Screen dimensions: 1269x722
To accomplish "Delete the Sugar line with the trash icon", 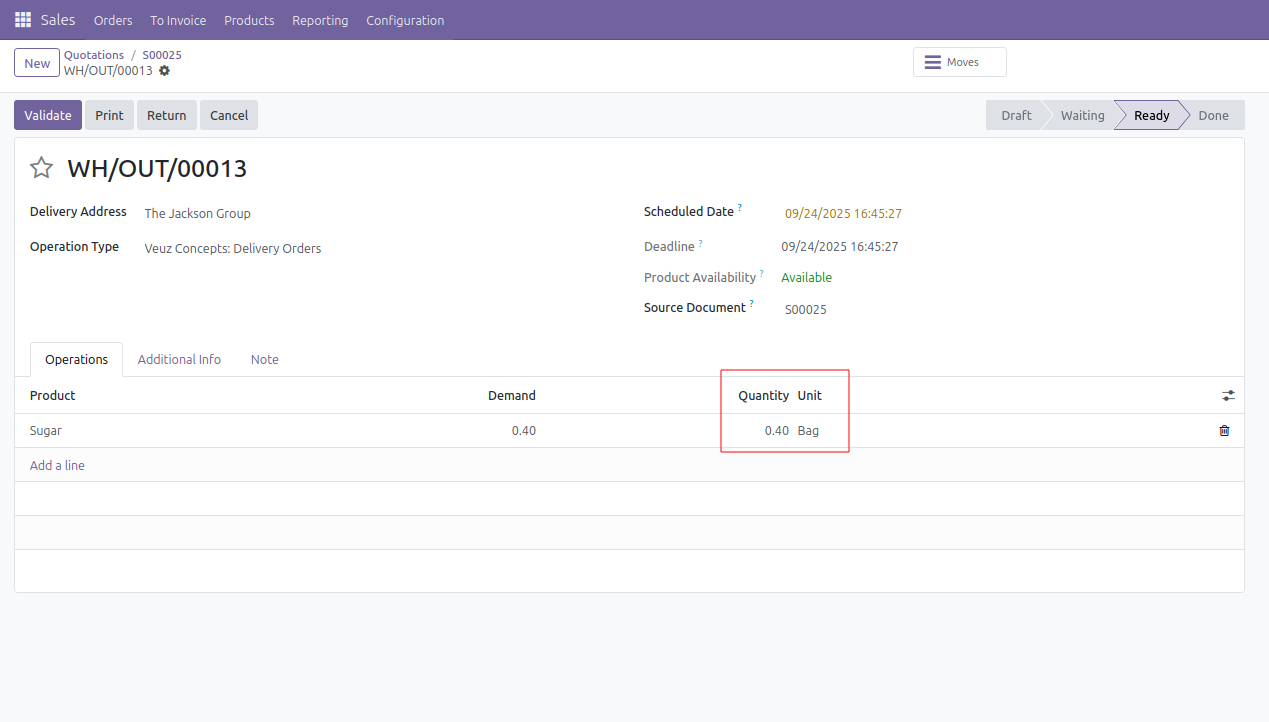I will [x=1224, y=431].
